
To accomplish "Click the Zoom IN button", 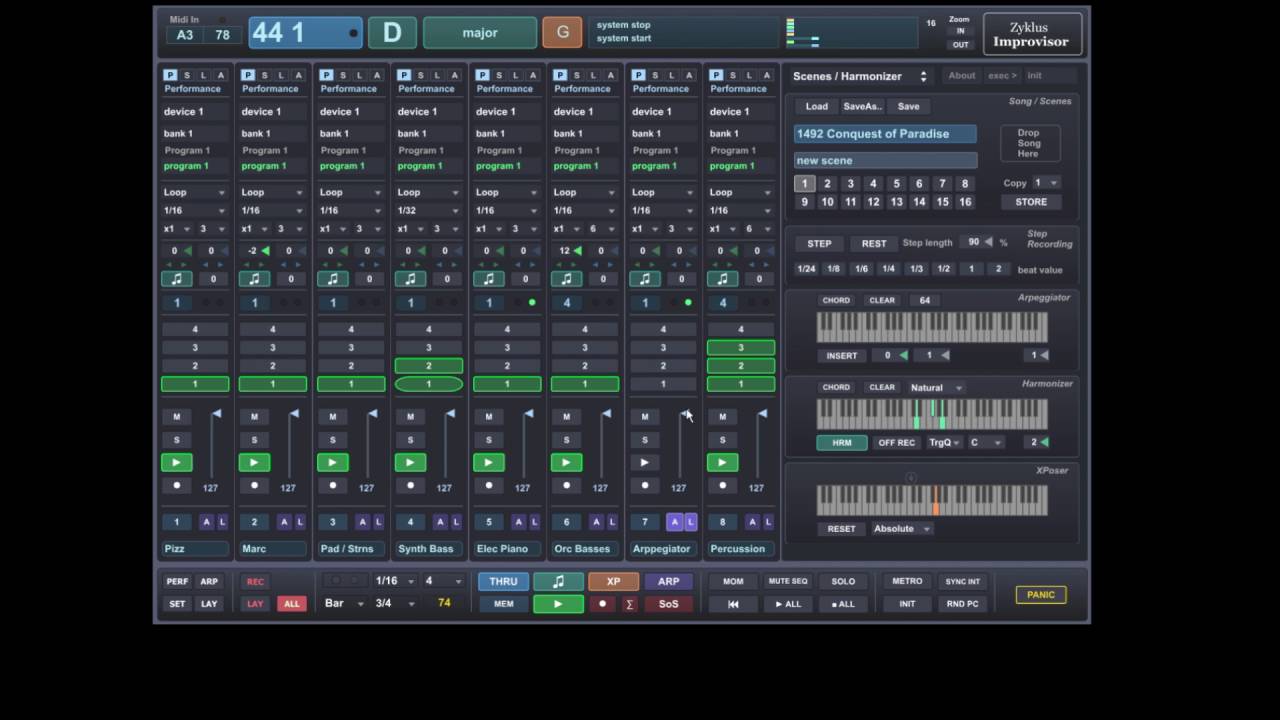I will 960,31.
